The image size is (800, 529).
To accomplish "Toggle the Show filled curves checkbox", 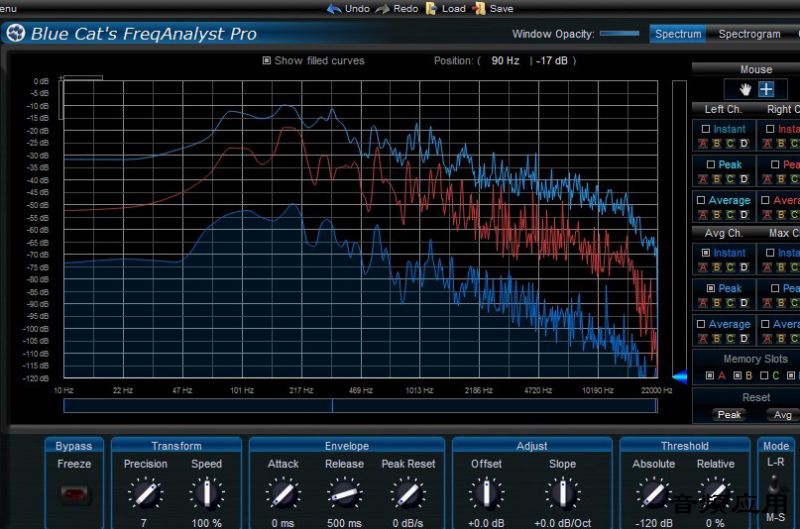I will click(266, 61).
